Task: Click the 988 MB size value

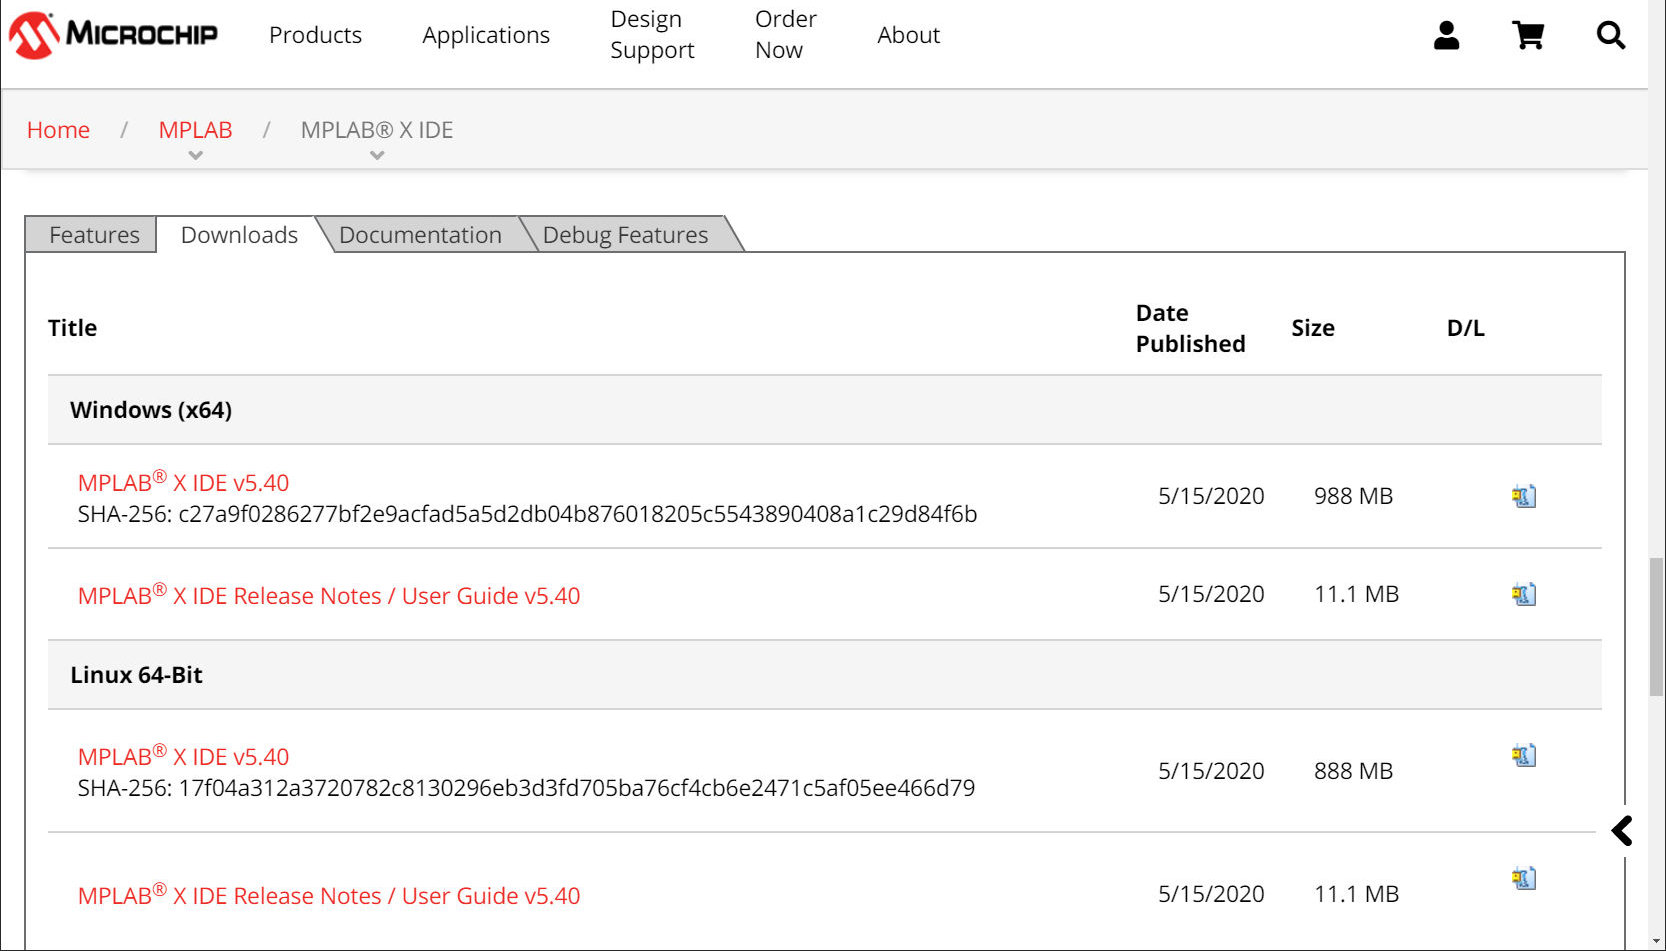Action: coord(1353,496)
